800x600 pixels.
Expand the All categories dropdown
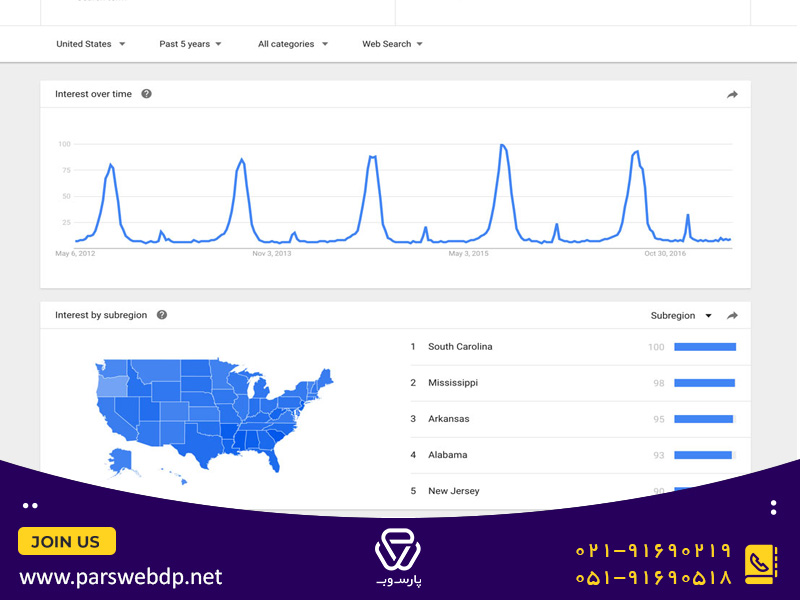pos(293,44)
